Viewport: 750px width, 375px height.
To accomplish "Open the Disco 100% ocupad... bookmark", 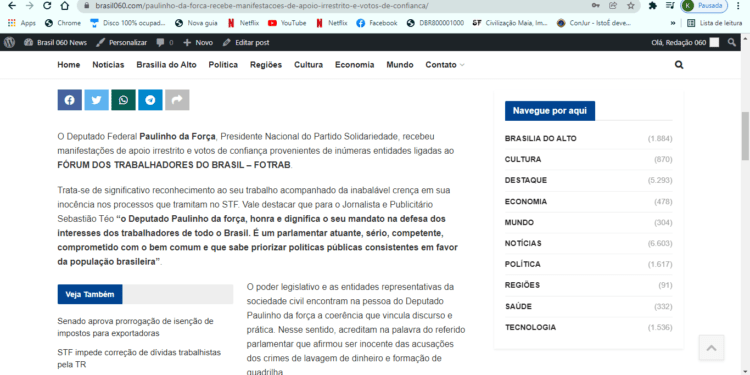I will pyautogui.click(x=128, y=23).
